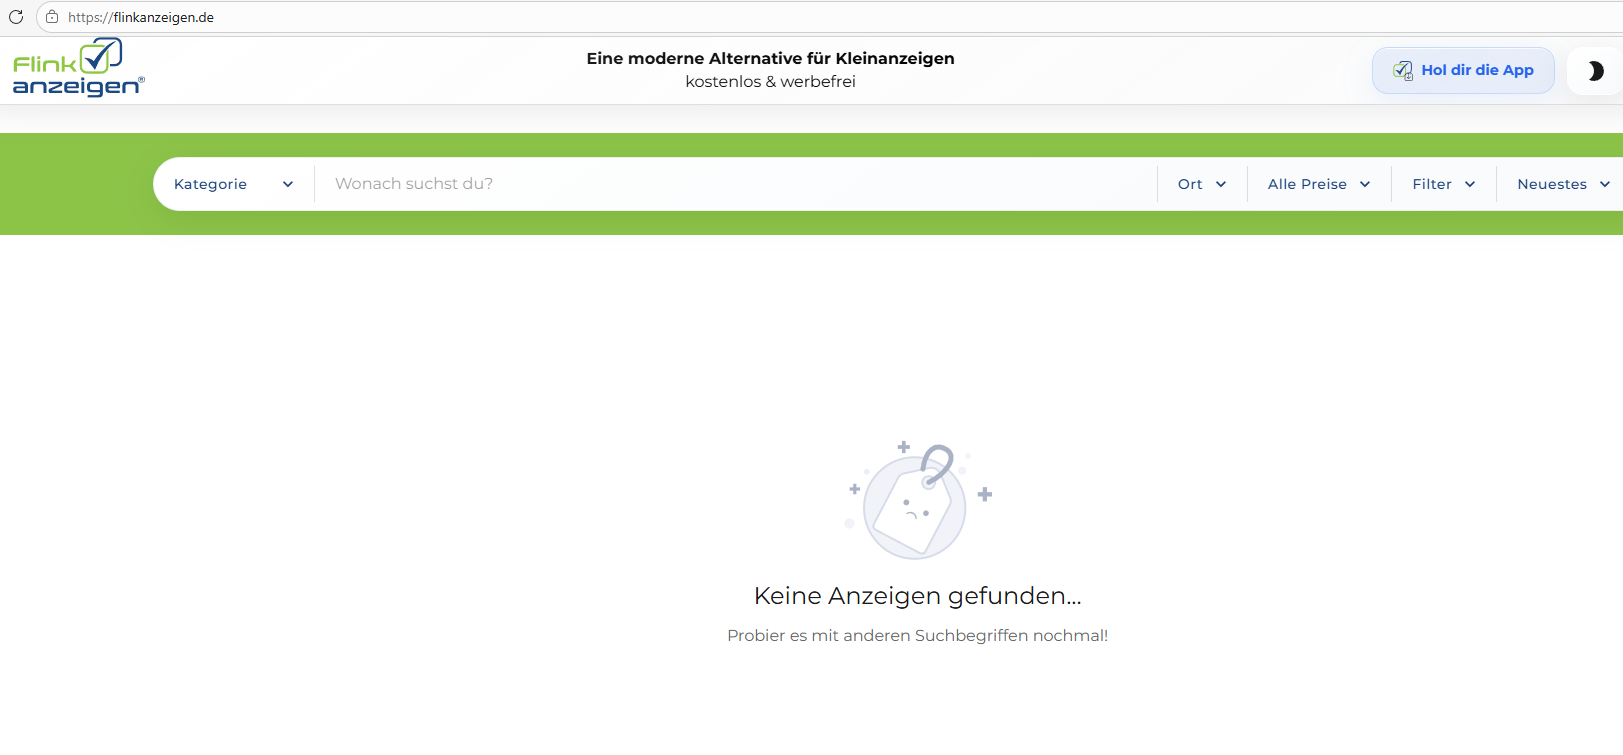
Task: Click the 'Keine Anzeigen gefunden...' heading
Action: (x=917, y=596)
